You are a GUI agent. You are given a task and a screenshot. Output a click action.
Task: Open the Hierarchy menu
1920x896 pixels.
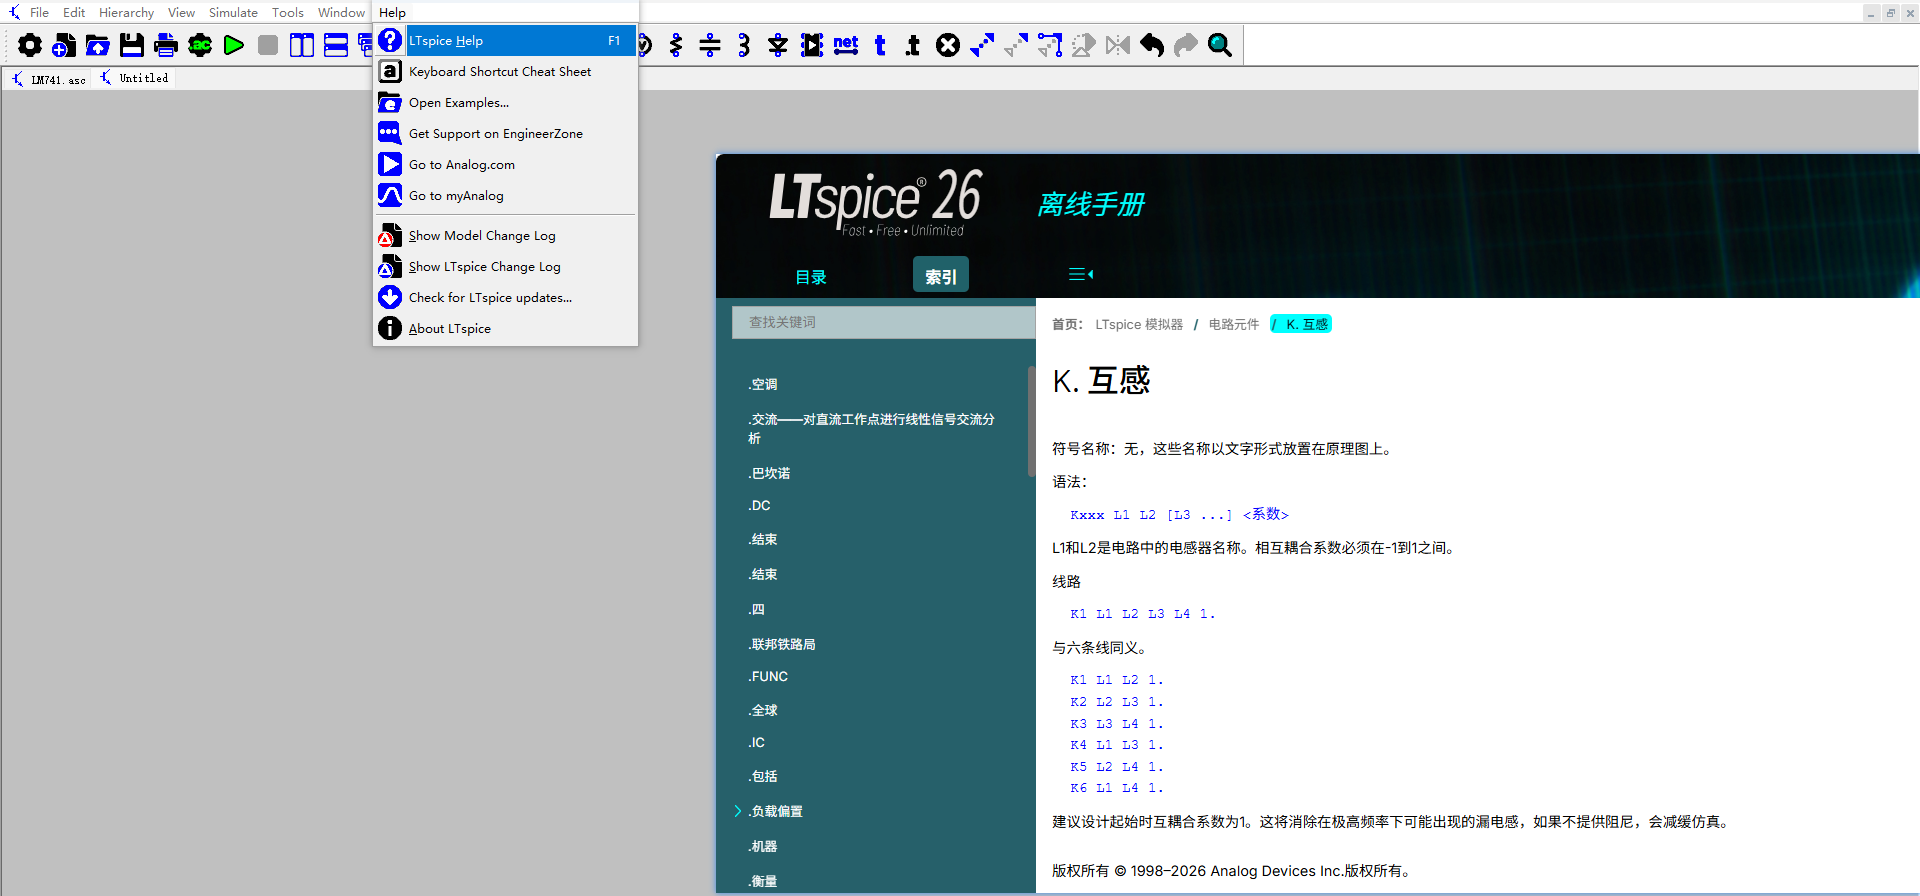pyautogui.click(x=126, y=12)
